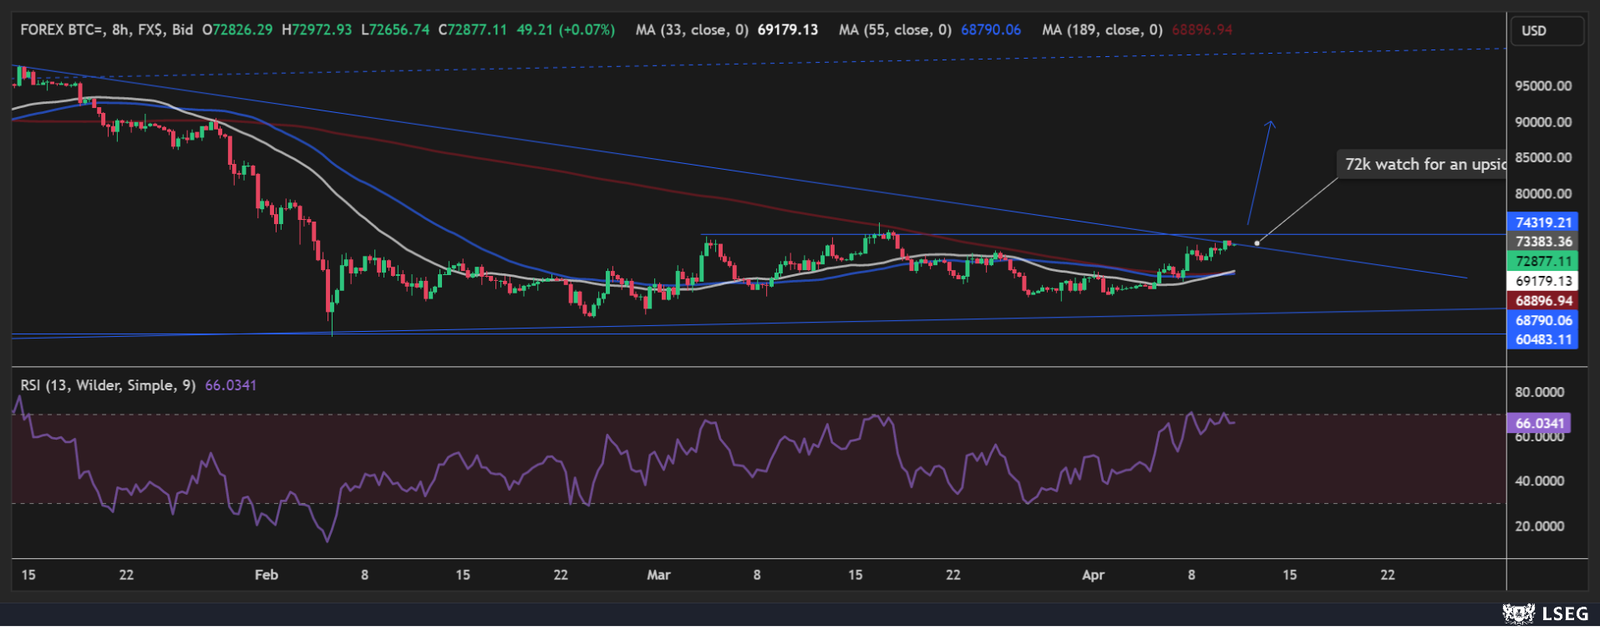Image resolution: width=1600 pixels, height=627 pixels.
Task: Open the MA (33, close, 0) indicator legend
Action: [692, 30]
